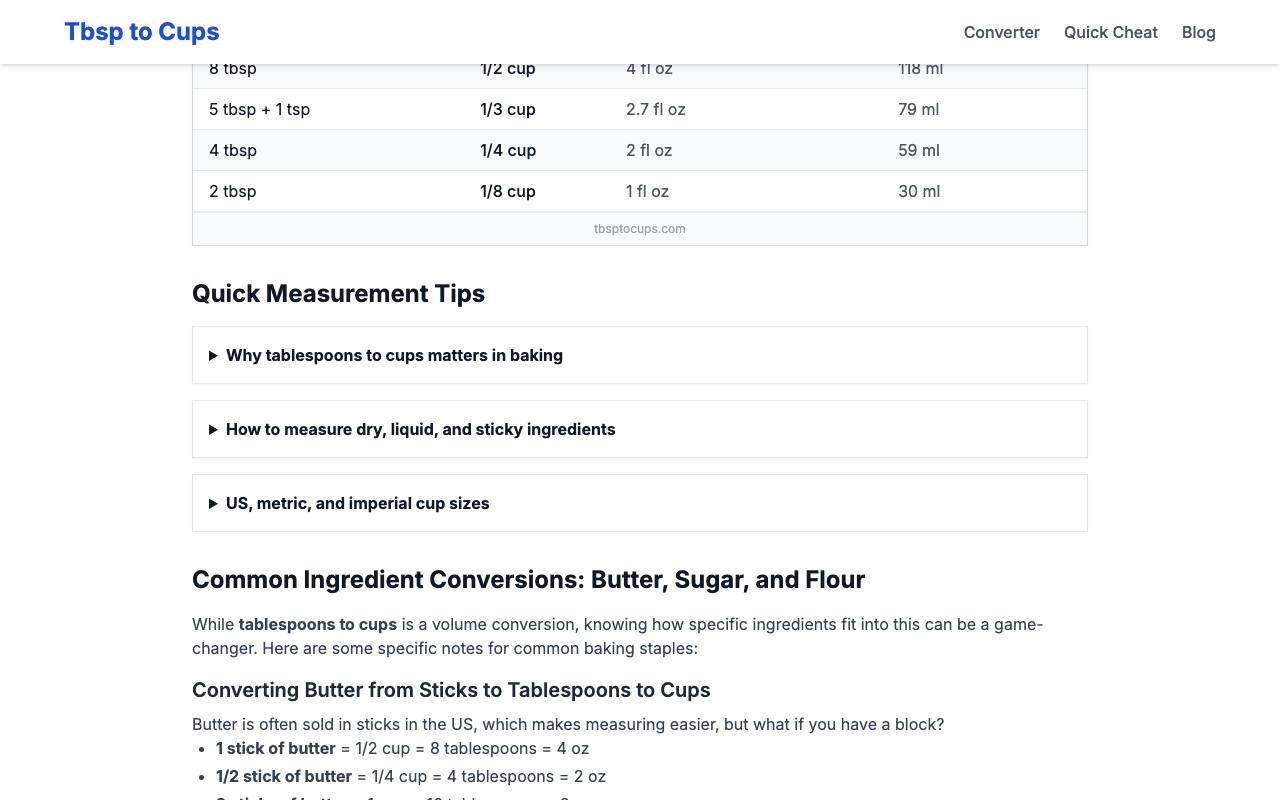
Task: Visit the Blog nav link
Action: (x=1198, y=32)
